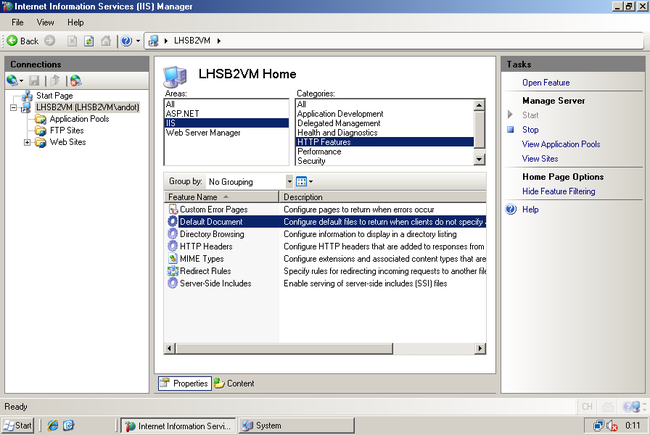Click the View Sites link
This screenshot has width=650, height=435.
click(540, 159)
